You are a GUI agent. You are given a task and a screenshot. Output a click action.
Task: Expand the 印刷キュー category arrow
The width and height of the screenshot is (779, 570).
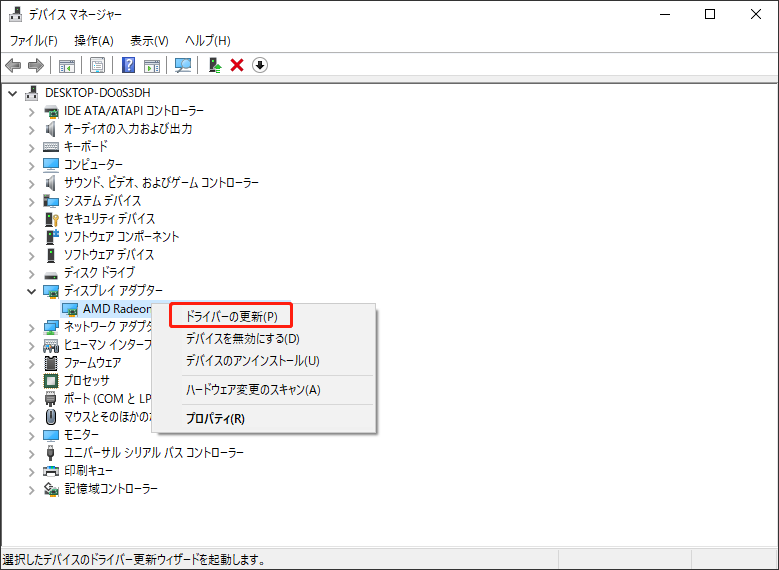(x=32, y=471)
